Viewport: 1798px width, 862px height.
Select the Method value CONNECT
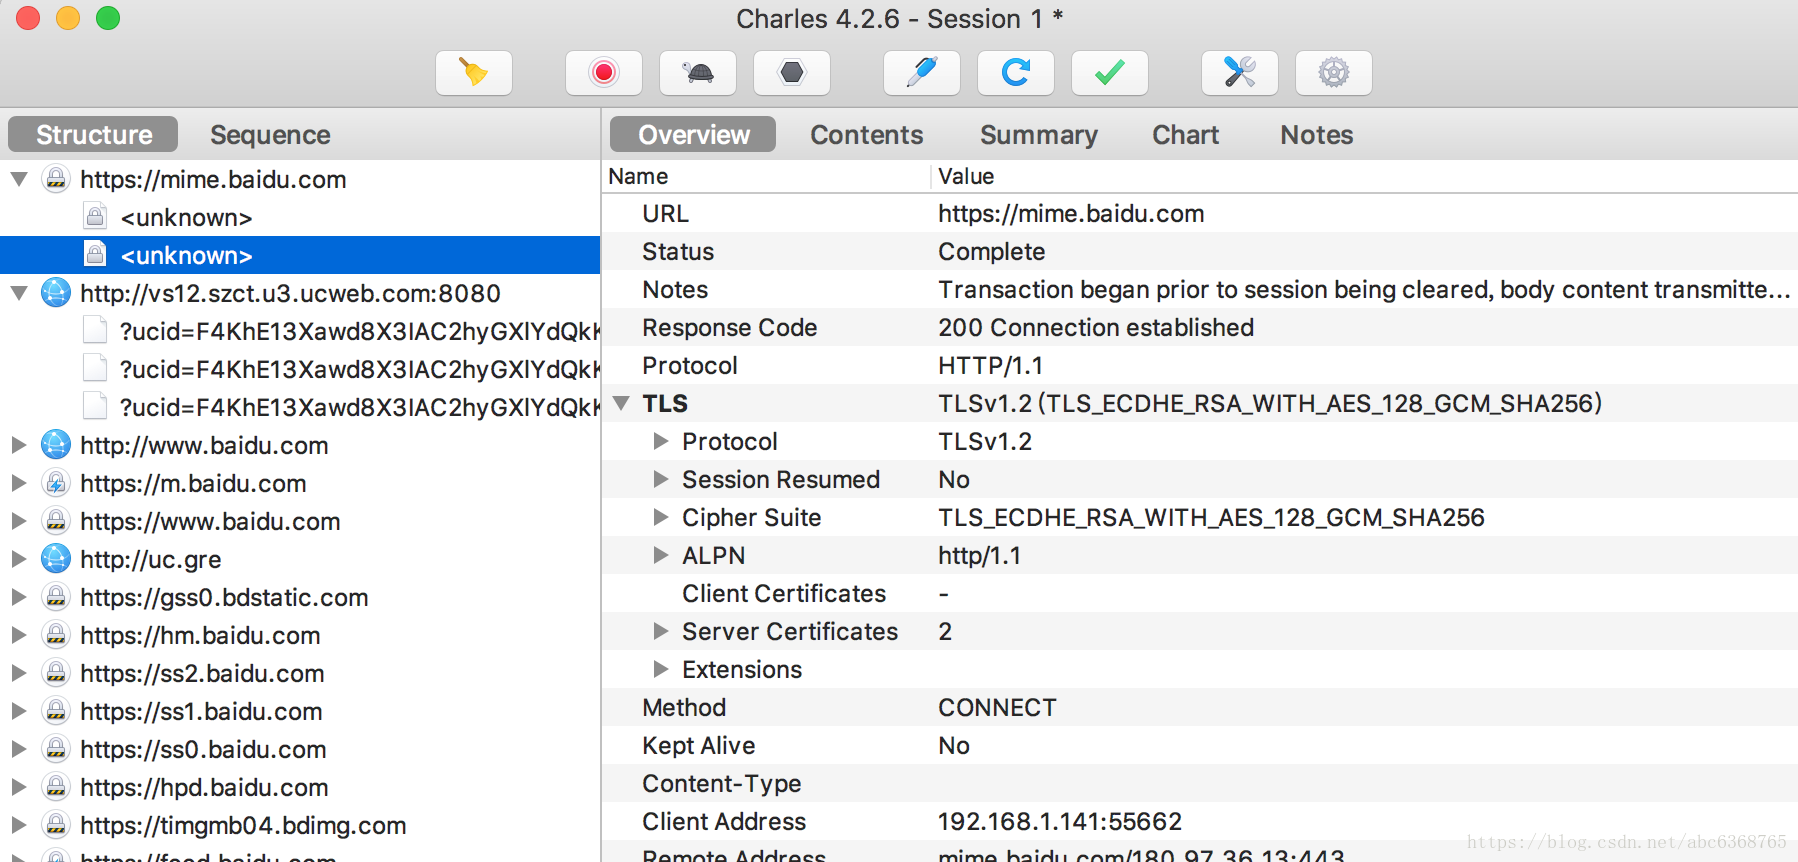(997, 708)
